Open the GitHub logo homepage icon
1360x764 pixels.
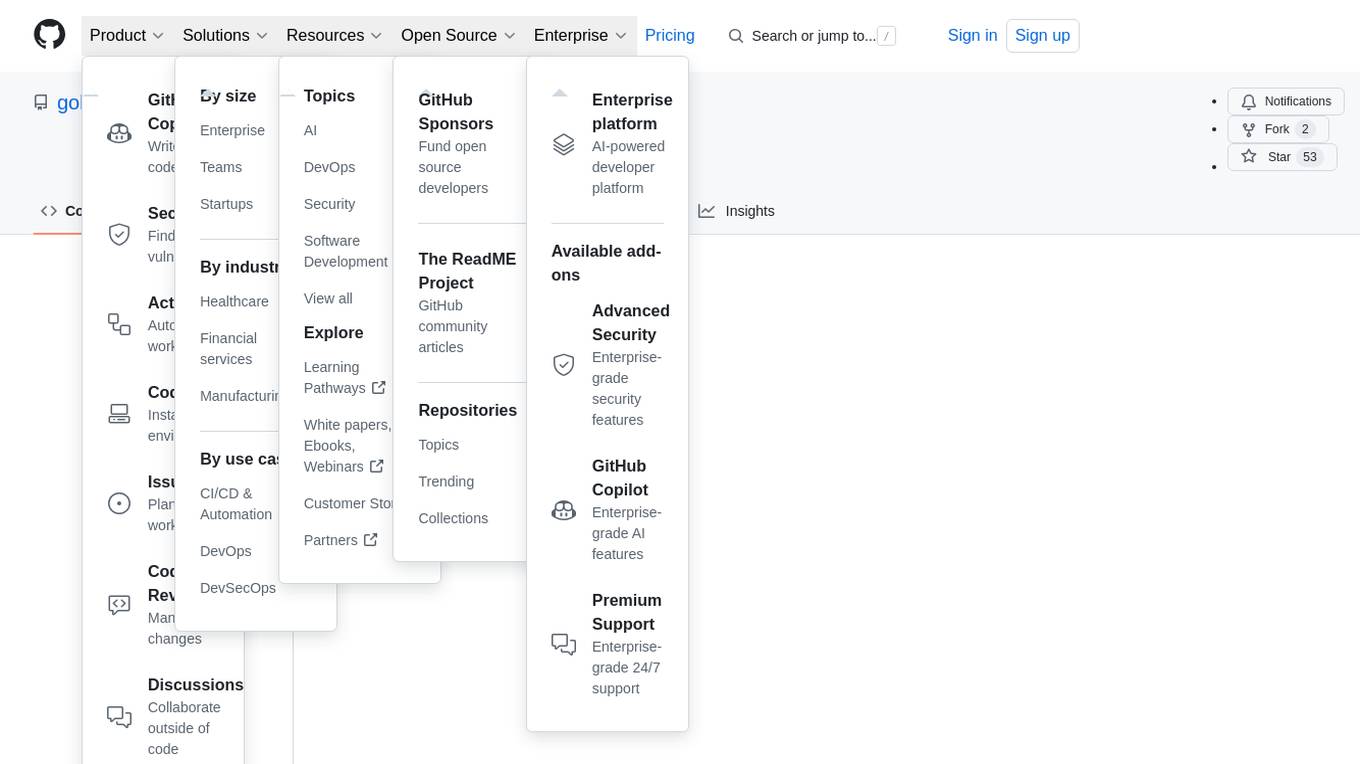click(50, 35)
